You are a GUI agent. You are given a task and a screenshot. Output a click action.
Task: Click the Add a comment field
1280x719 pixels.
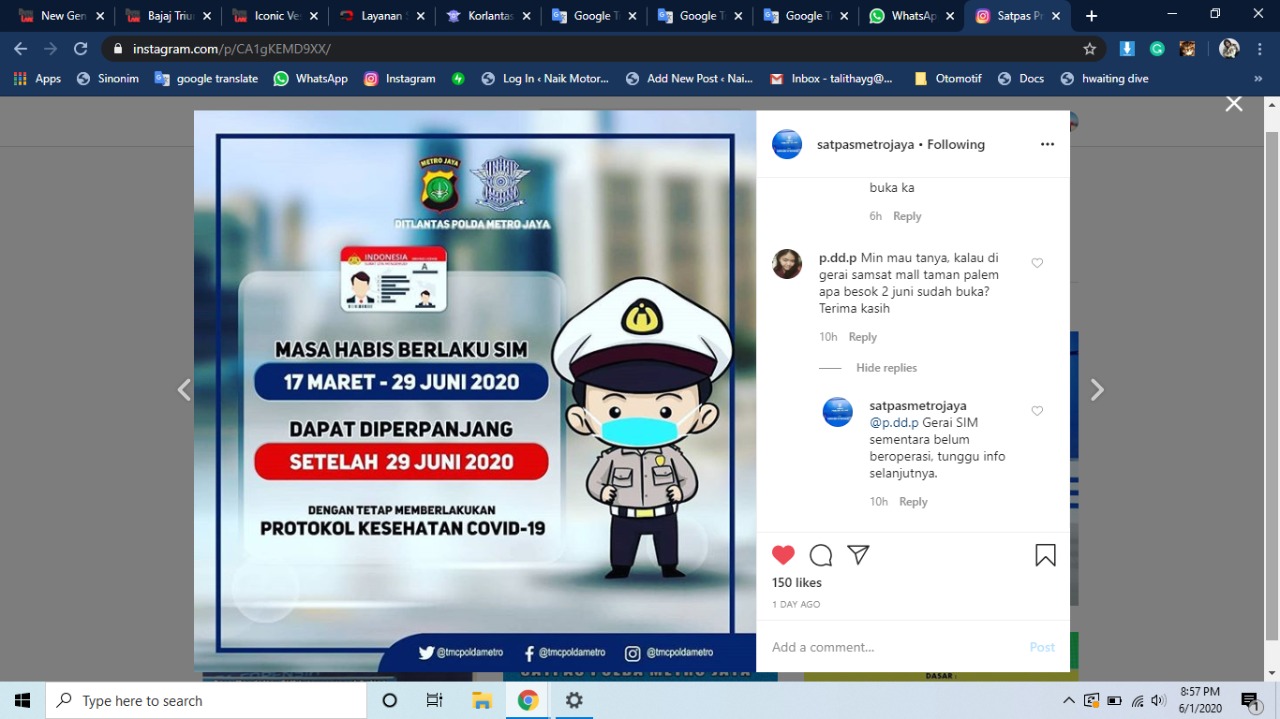click(x=890, y=647)
